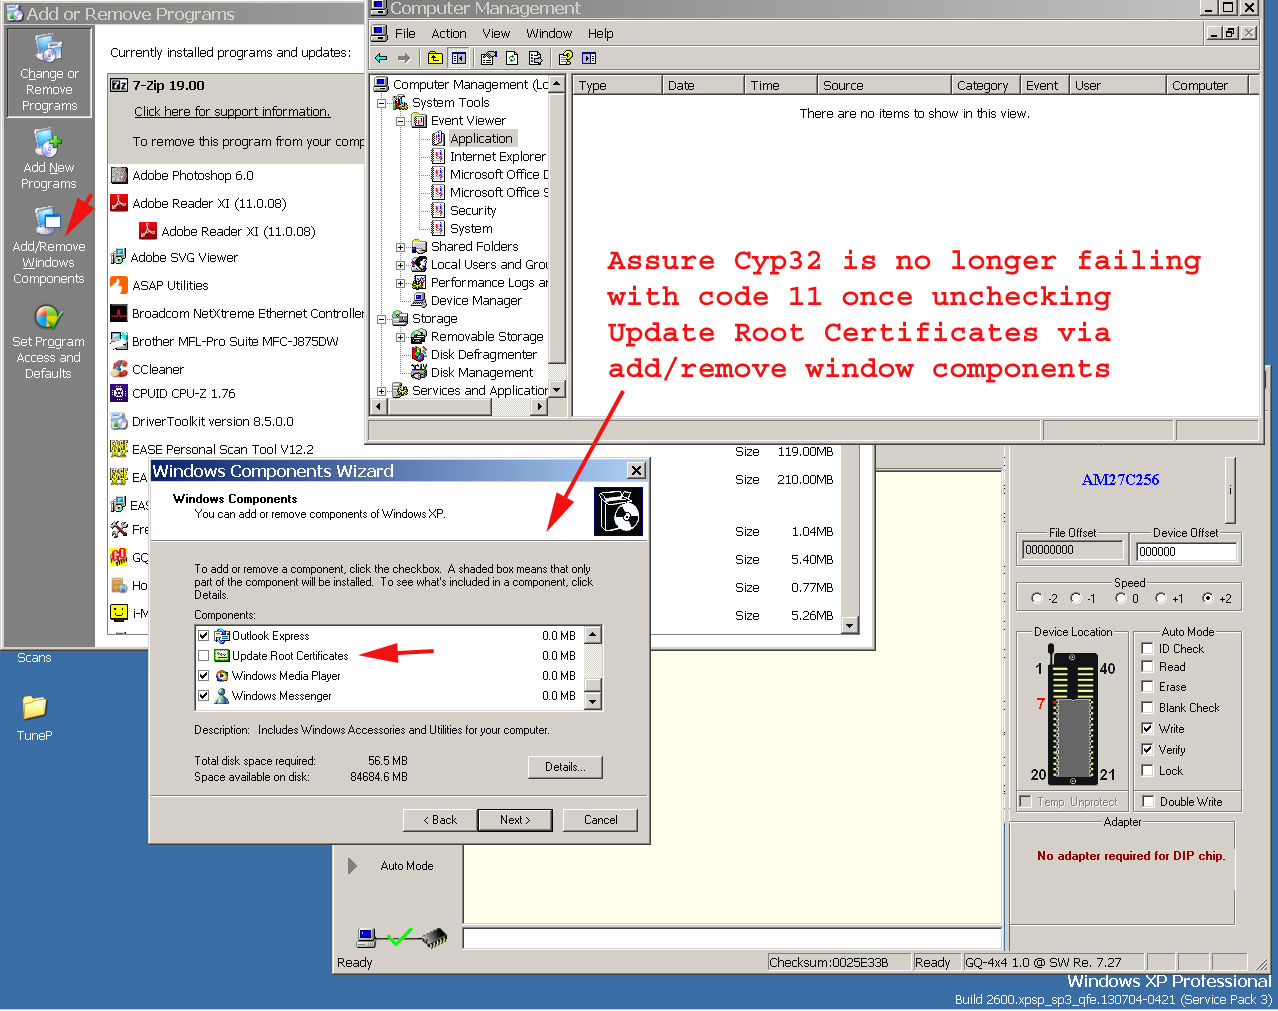The image size is (1278, 1011).
Task: Select the speed +1 radio button
Action: pos(1160,598)
